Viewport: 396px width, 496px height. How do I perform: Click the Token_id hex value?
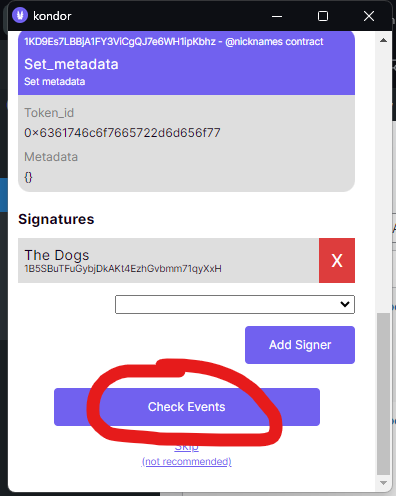coord(122,133)
